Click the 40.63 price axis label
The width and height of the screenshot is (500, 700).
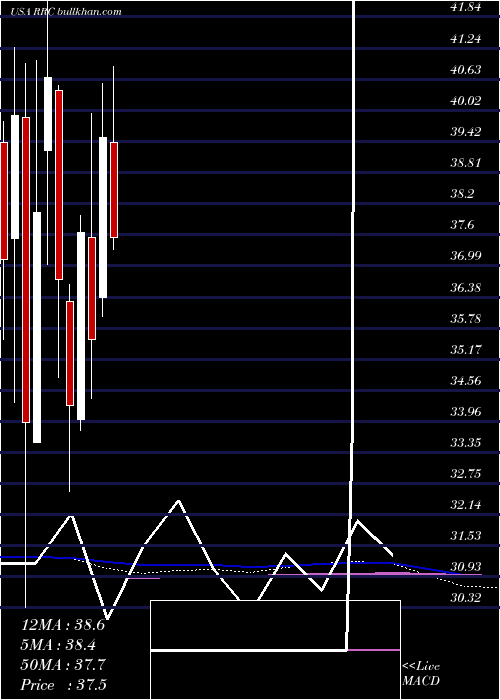click(466, 70)
